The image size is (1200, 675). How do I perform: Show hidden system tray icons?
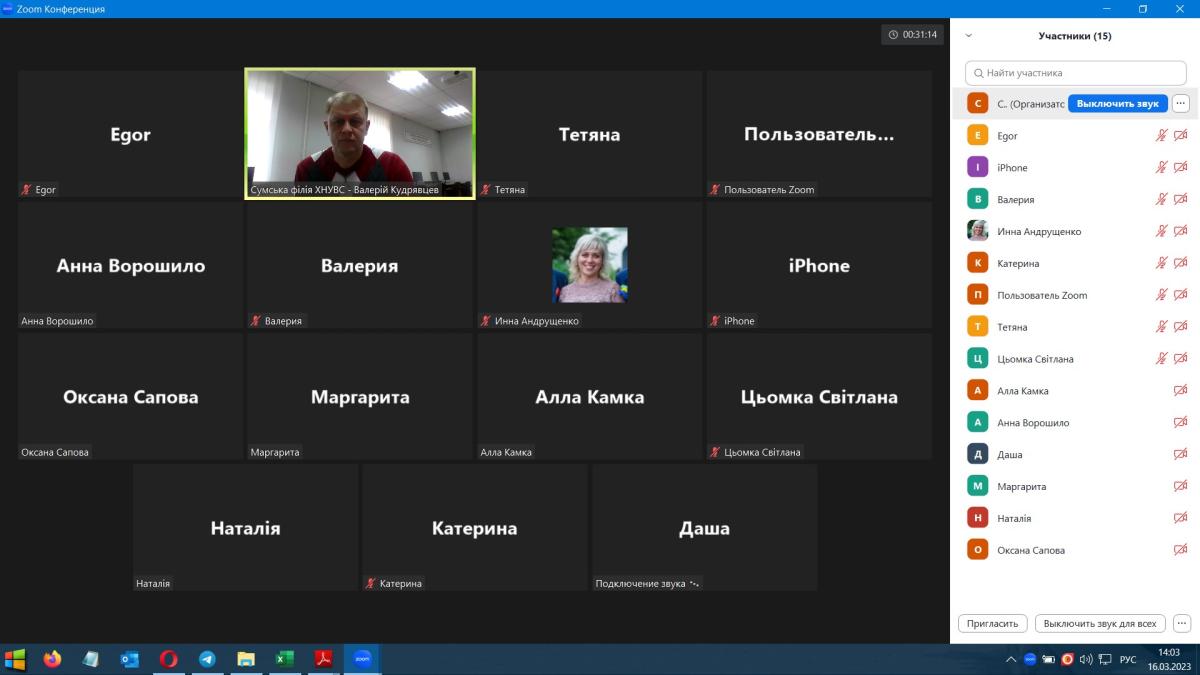tap(1012, 660)
